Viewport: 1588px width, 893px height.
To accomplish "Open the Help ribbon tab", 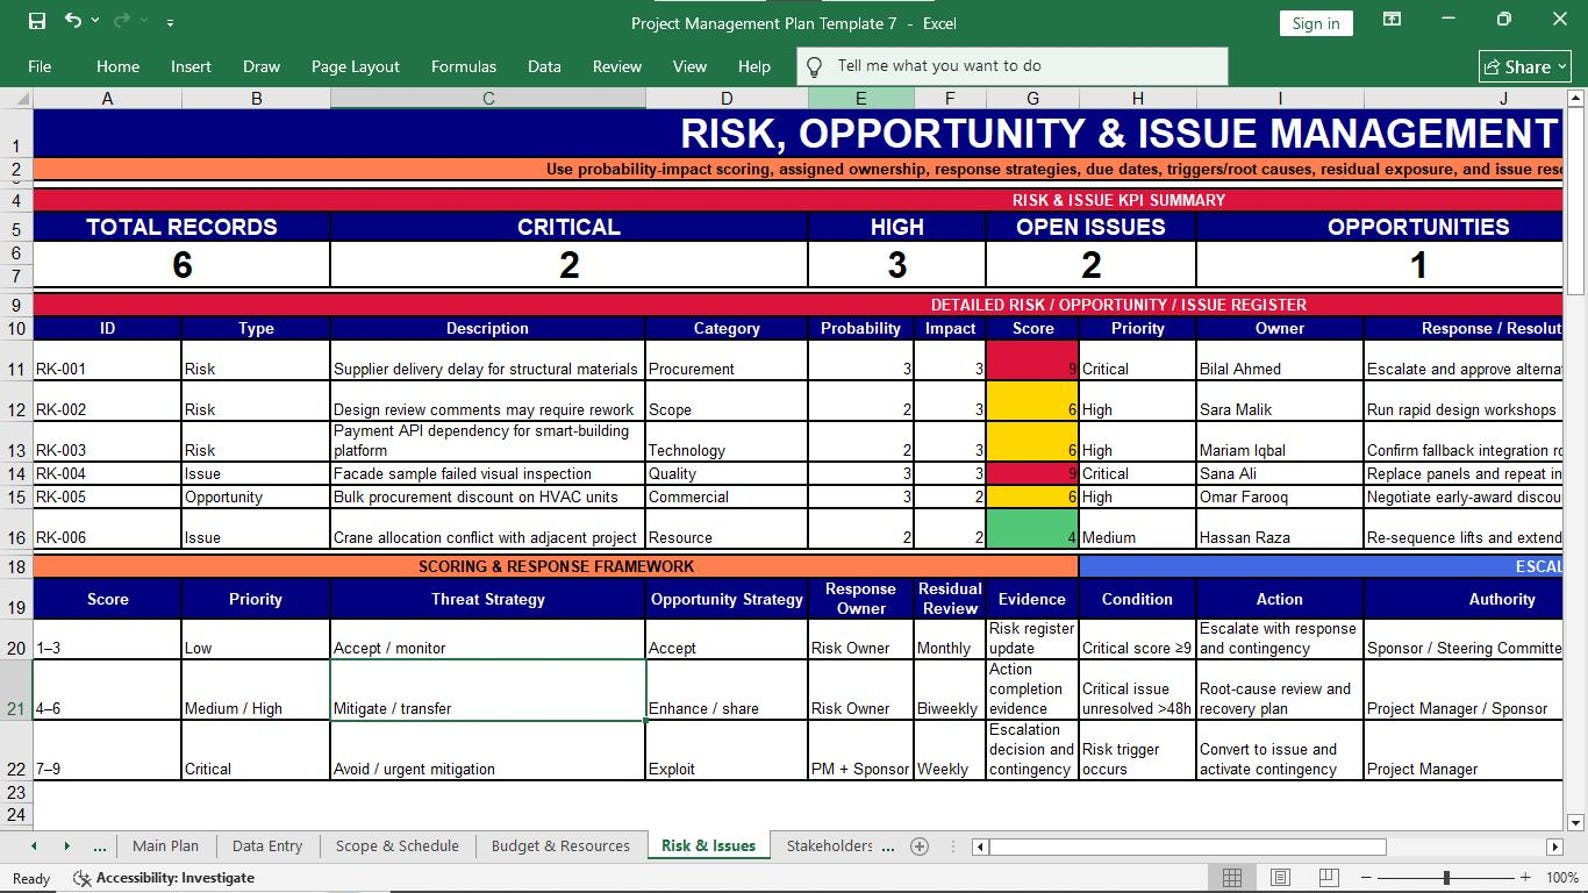I will point(754,66).
